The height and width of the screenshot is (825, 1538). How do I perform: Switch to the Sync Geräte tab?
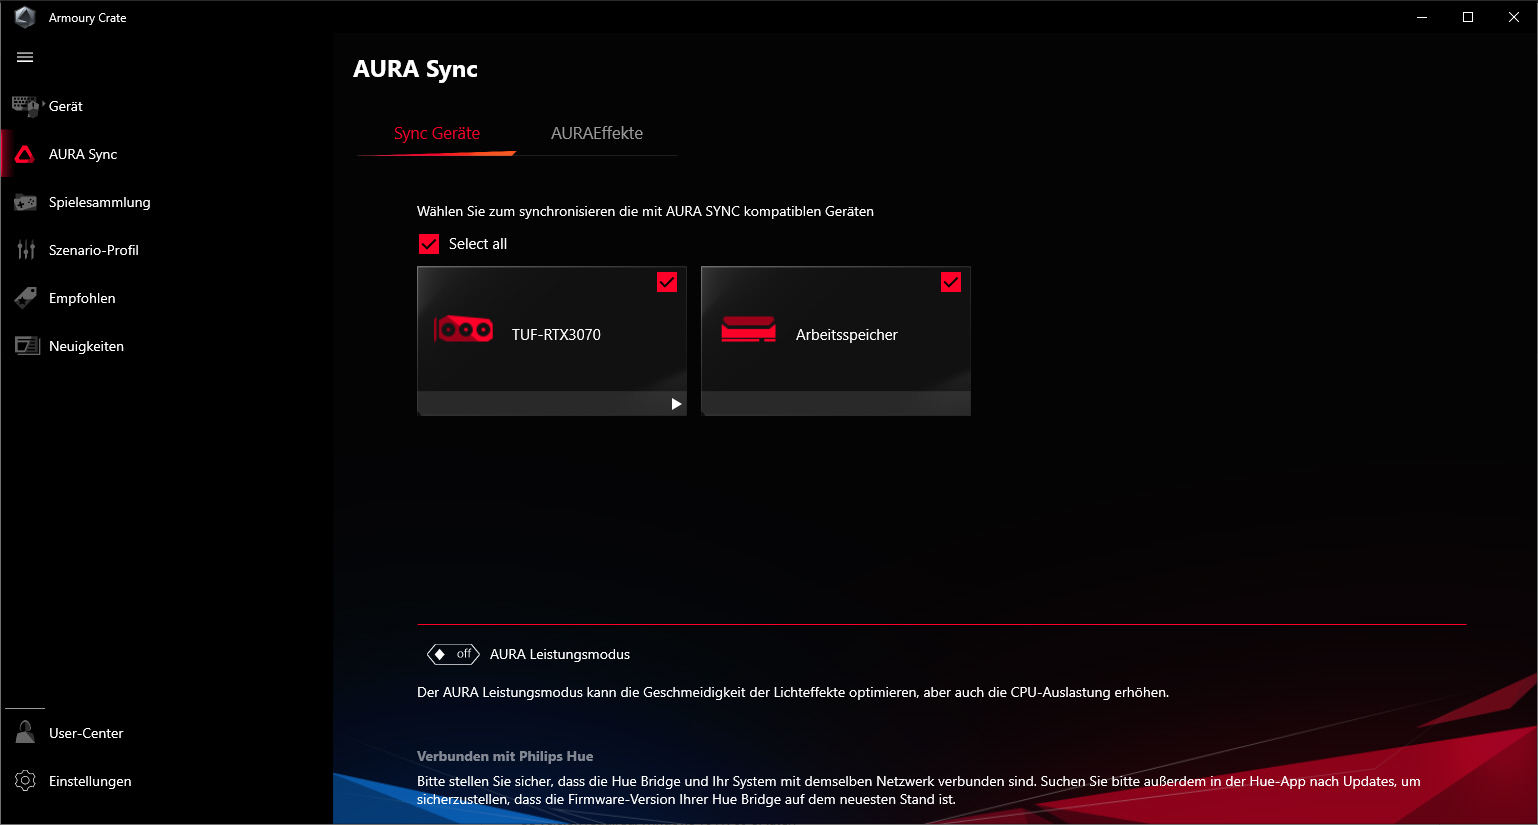(x=437, y=133)
